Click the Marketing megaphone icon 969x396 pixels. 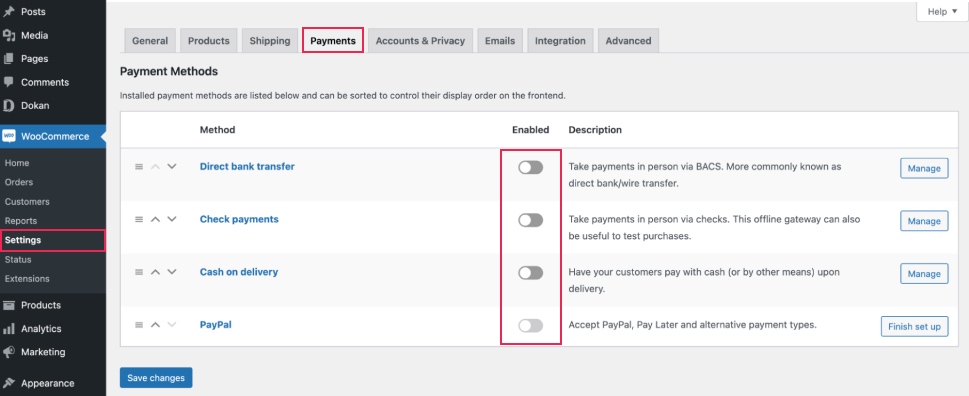click(9, 352)
